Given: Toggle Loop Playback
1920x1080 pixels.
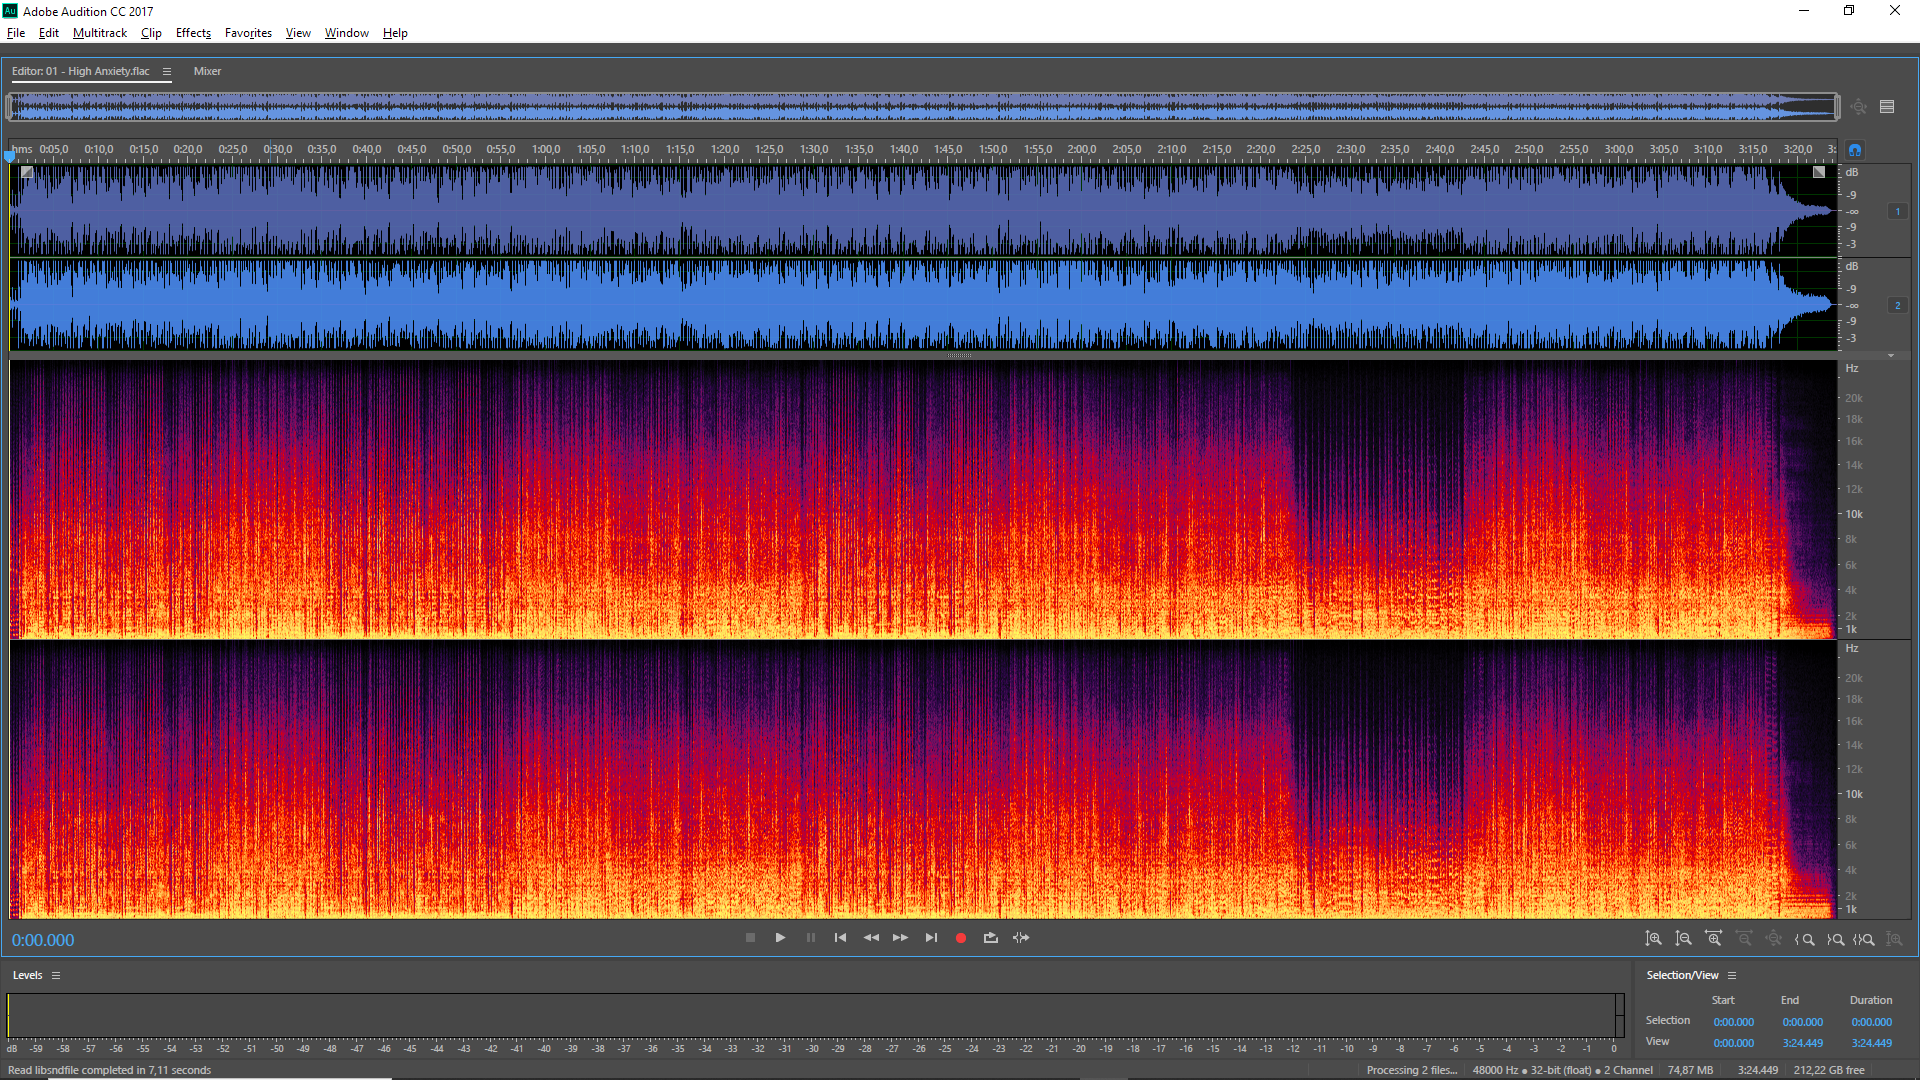Looking at the screenshot, I should pyautogui.click(x=991, y=938).
